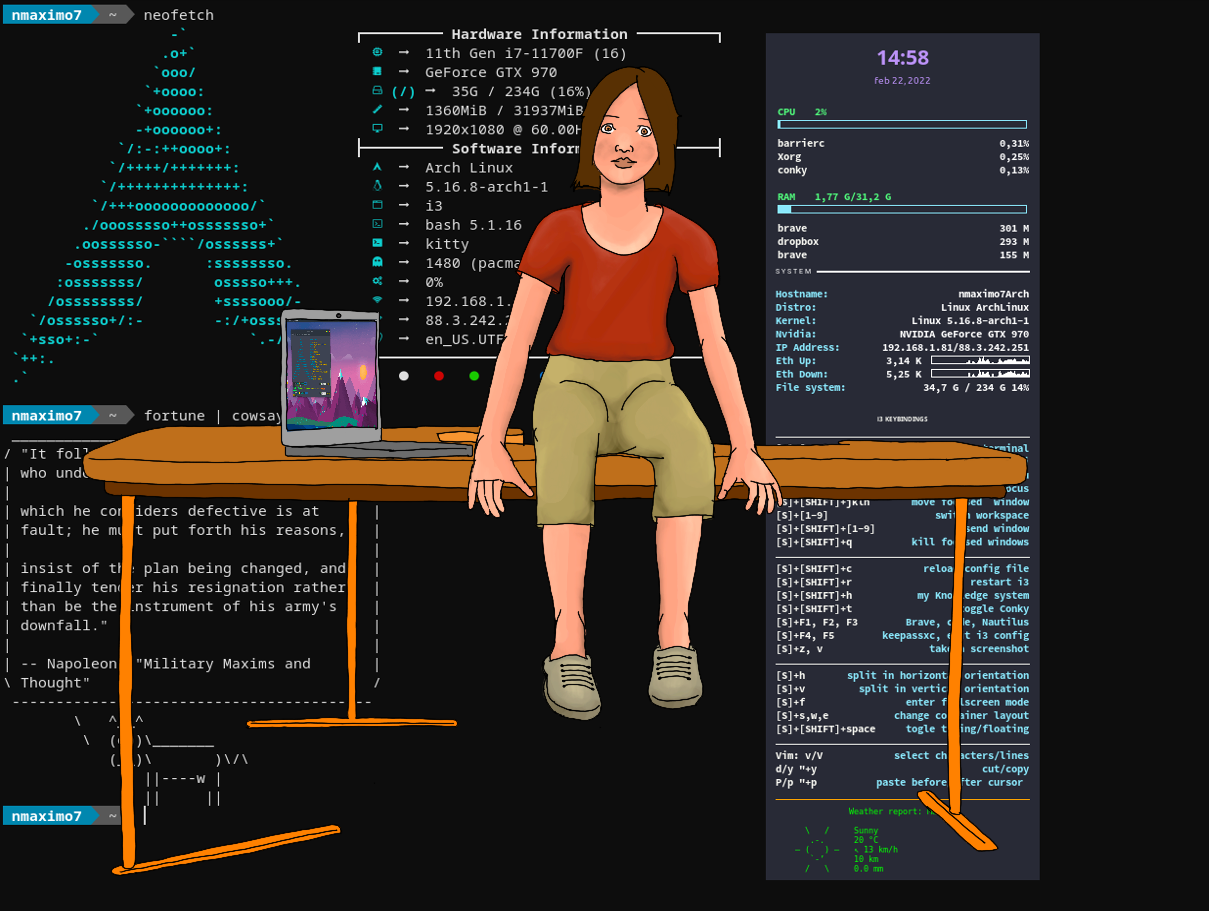
Task: Click the white color dot in neofetch palette
Action: click(404, 376)
